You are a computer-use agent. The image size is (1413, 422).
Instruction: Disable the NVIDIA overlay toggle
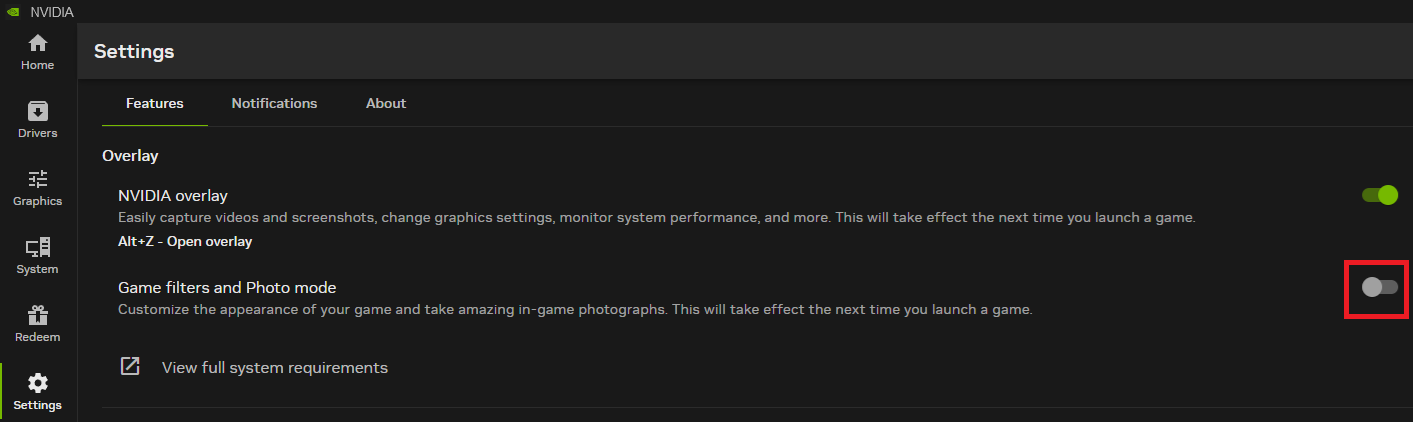1380,195
